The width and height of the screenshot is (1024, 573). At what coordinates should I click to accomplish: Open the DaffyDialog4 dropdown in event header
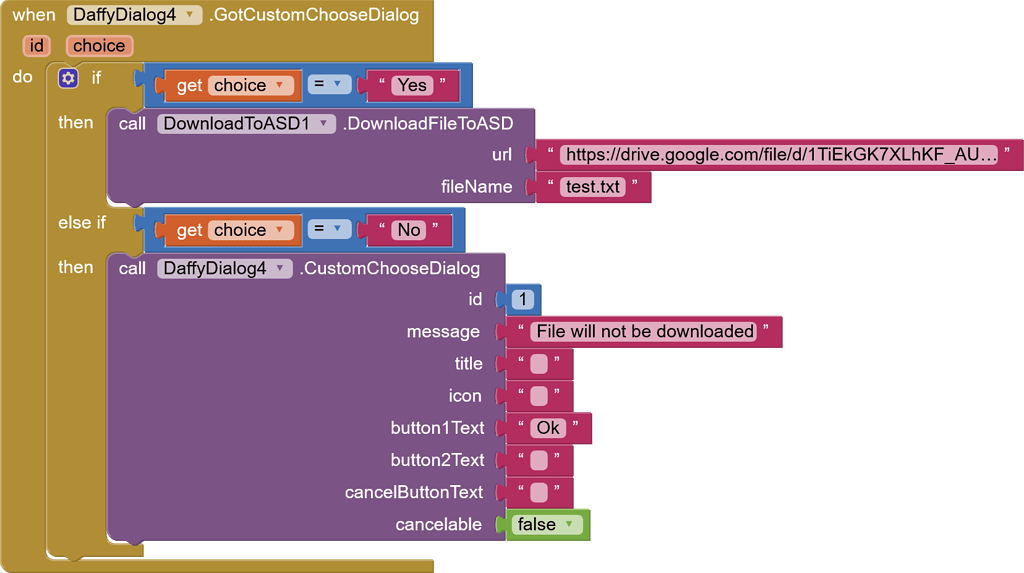coord(189,15)
